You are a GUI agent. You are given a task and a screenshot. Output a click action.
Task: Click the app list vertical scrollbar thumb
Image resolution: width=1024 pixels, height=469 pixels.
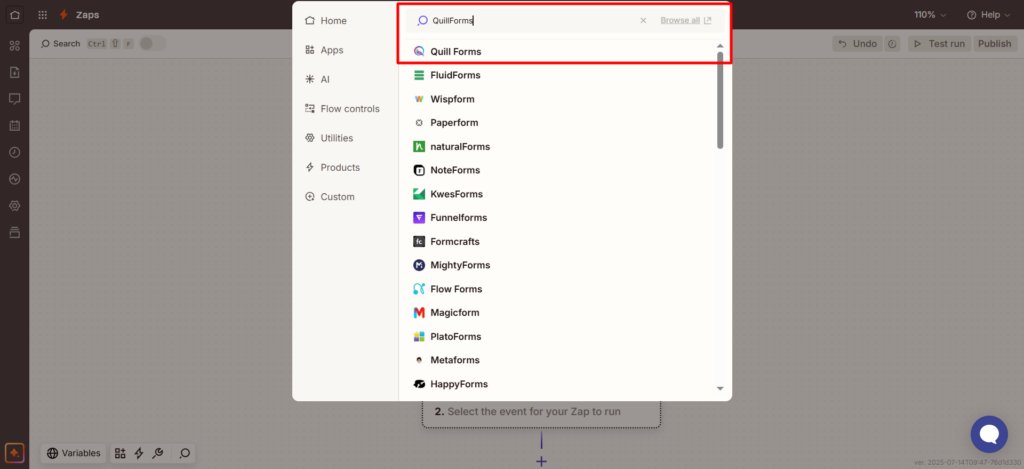point(720,100)
